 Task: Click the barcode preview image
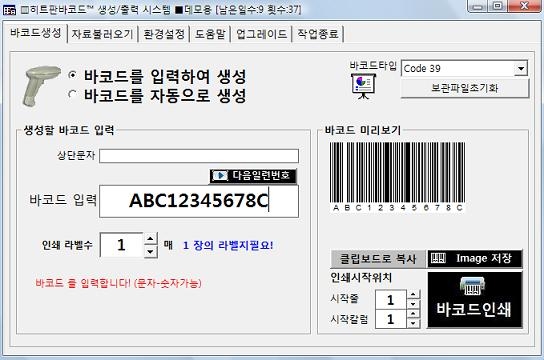click(397, 177)
